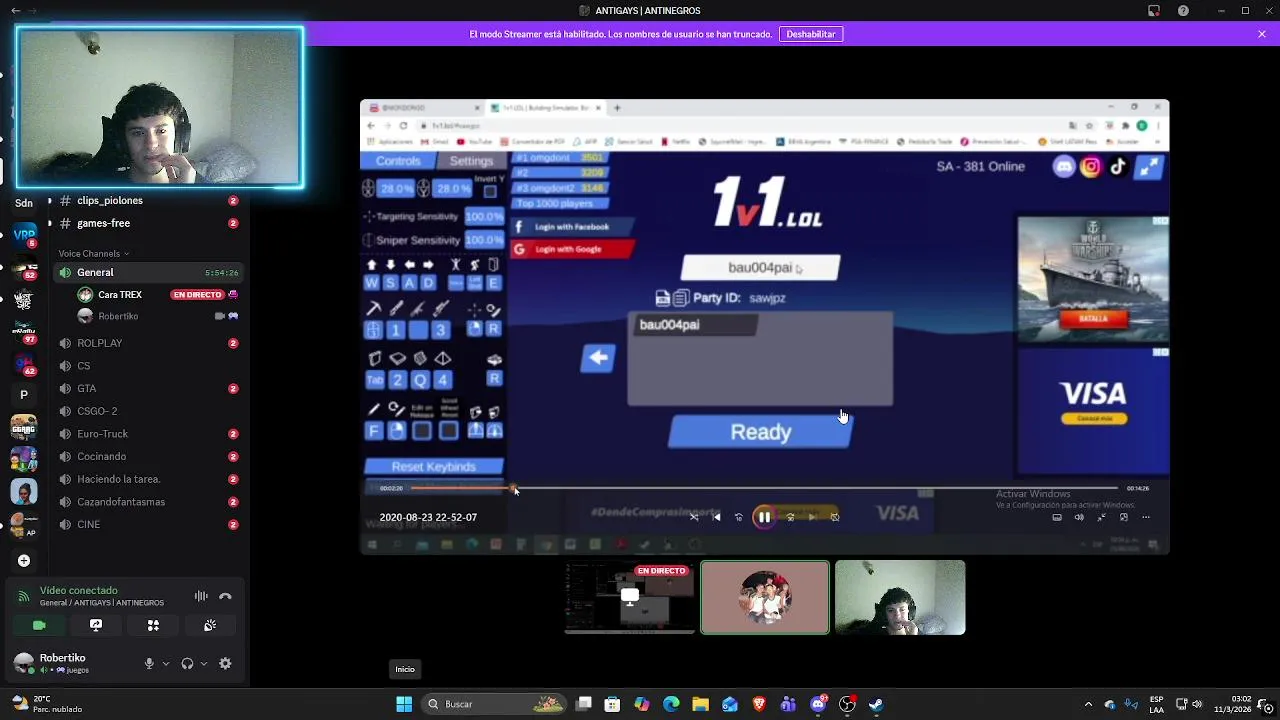Open the Discord help icon in title bar
The width and height of the screenshot is (1280, 720).
tap(1183, 11)
